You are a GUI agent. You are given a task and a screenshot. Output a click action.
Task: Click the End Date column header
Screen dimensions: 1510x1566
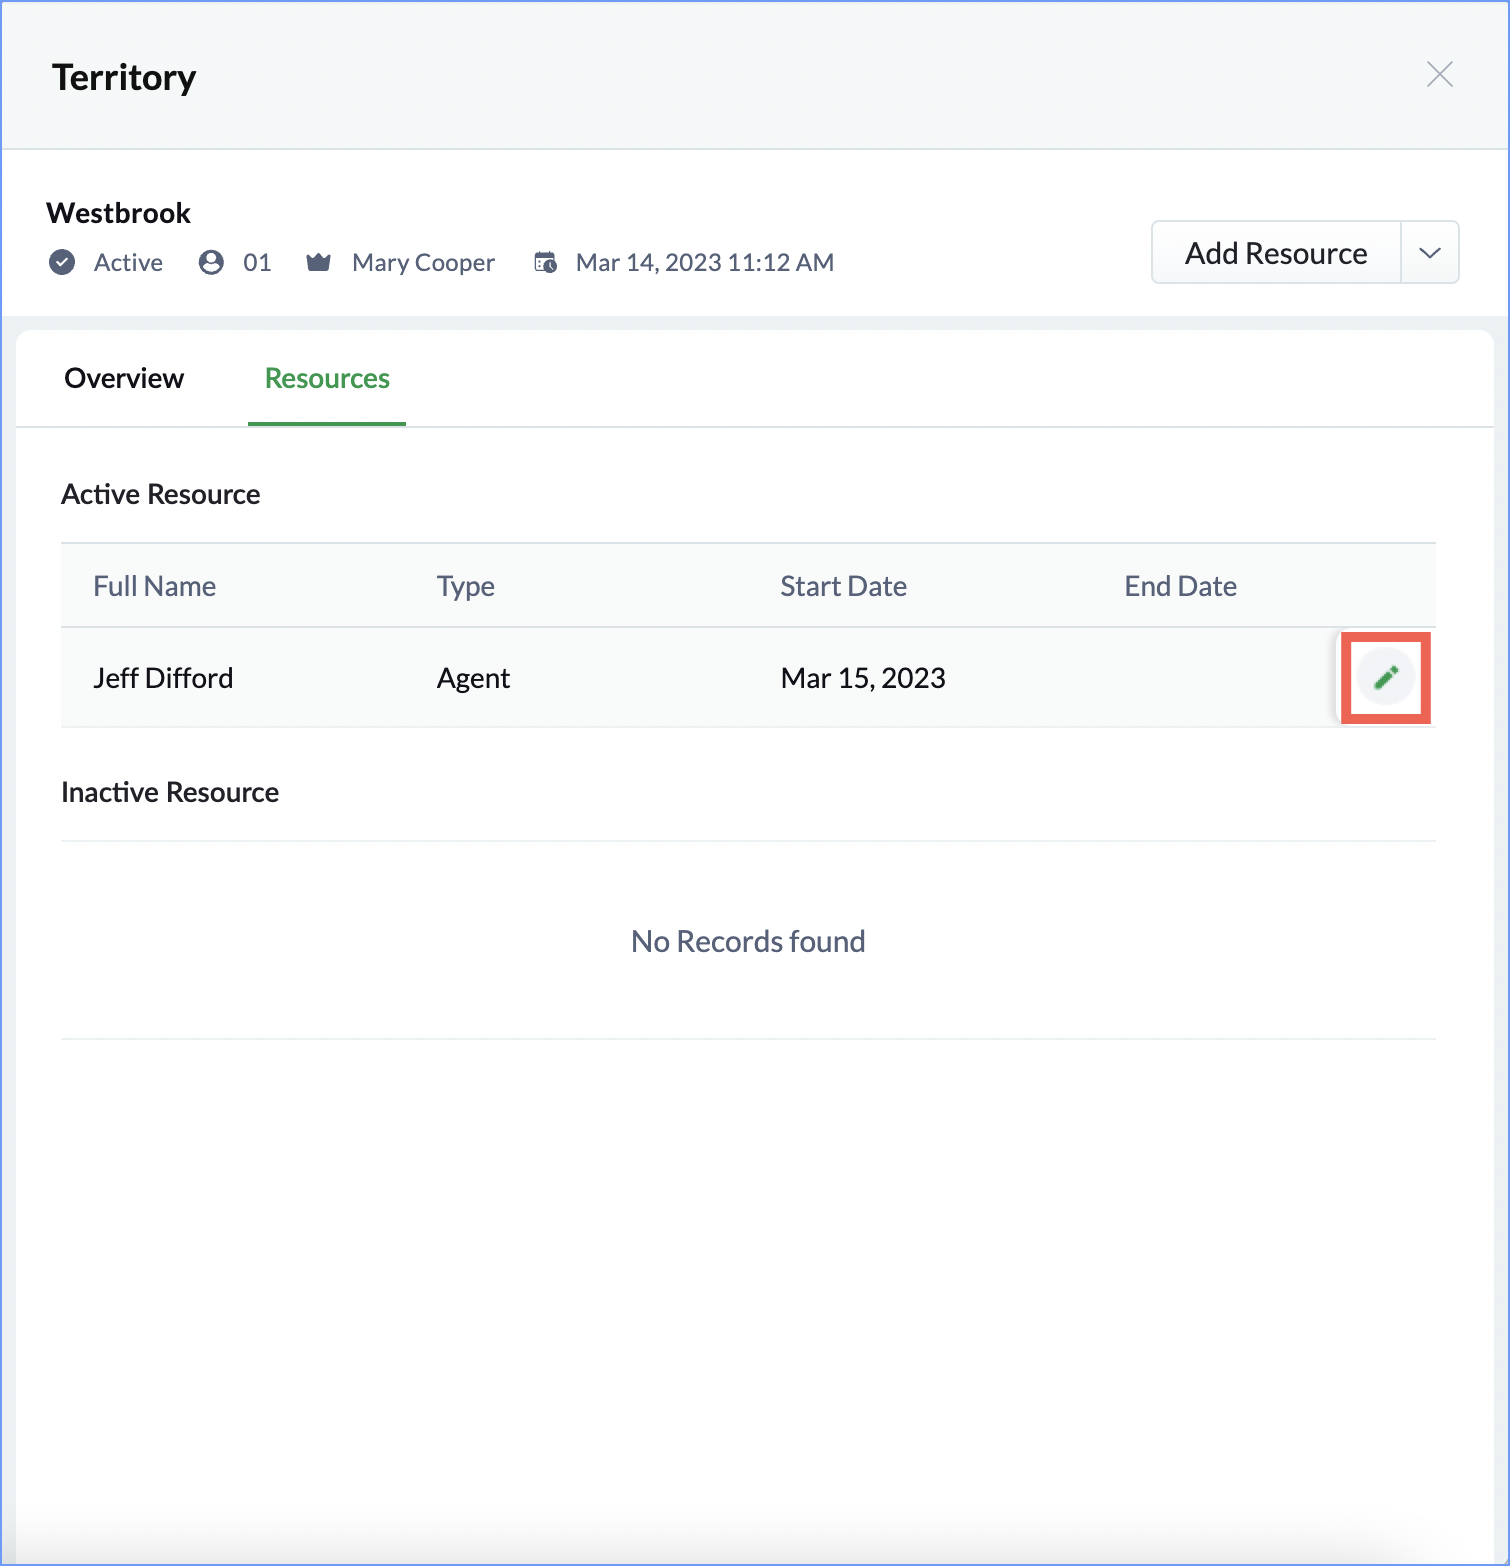pyautogui.click(x=1180, y=586)
